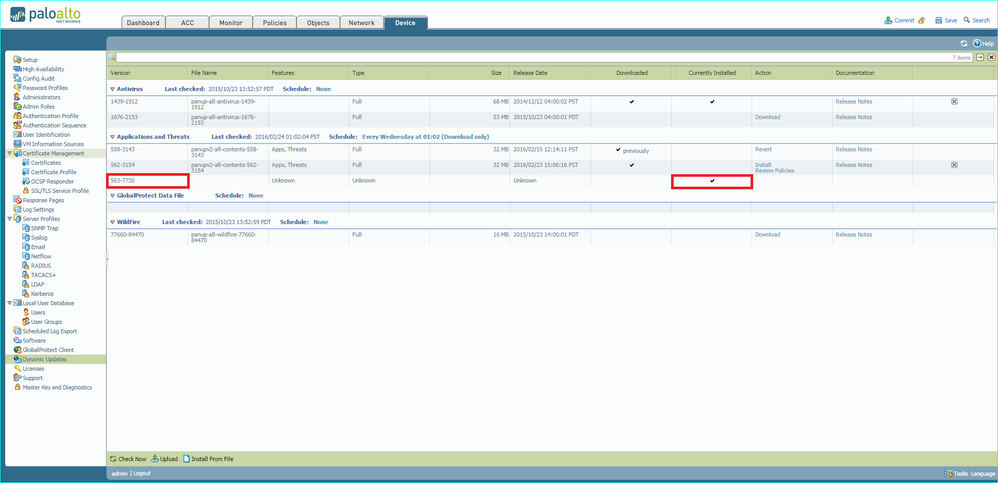Open the Monitor tab

230,22
